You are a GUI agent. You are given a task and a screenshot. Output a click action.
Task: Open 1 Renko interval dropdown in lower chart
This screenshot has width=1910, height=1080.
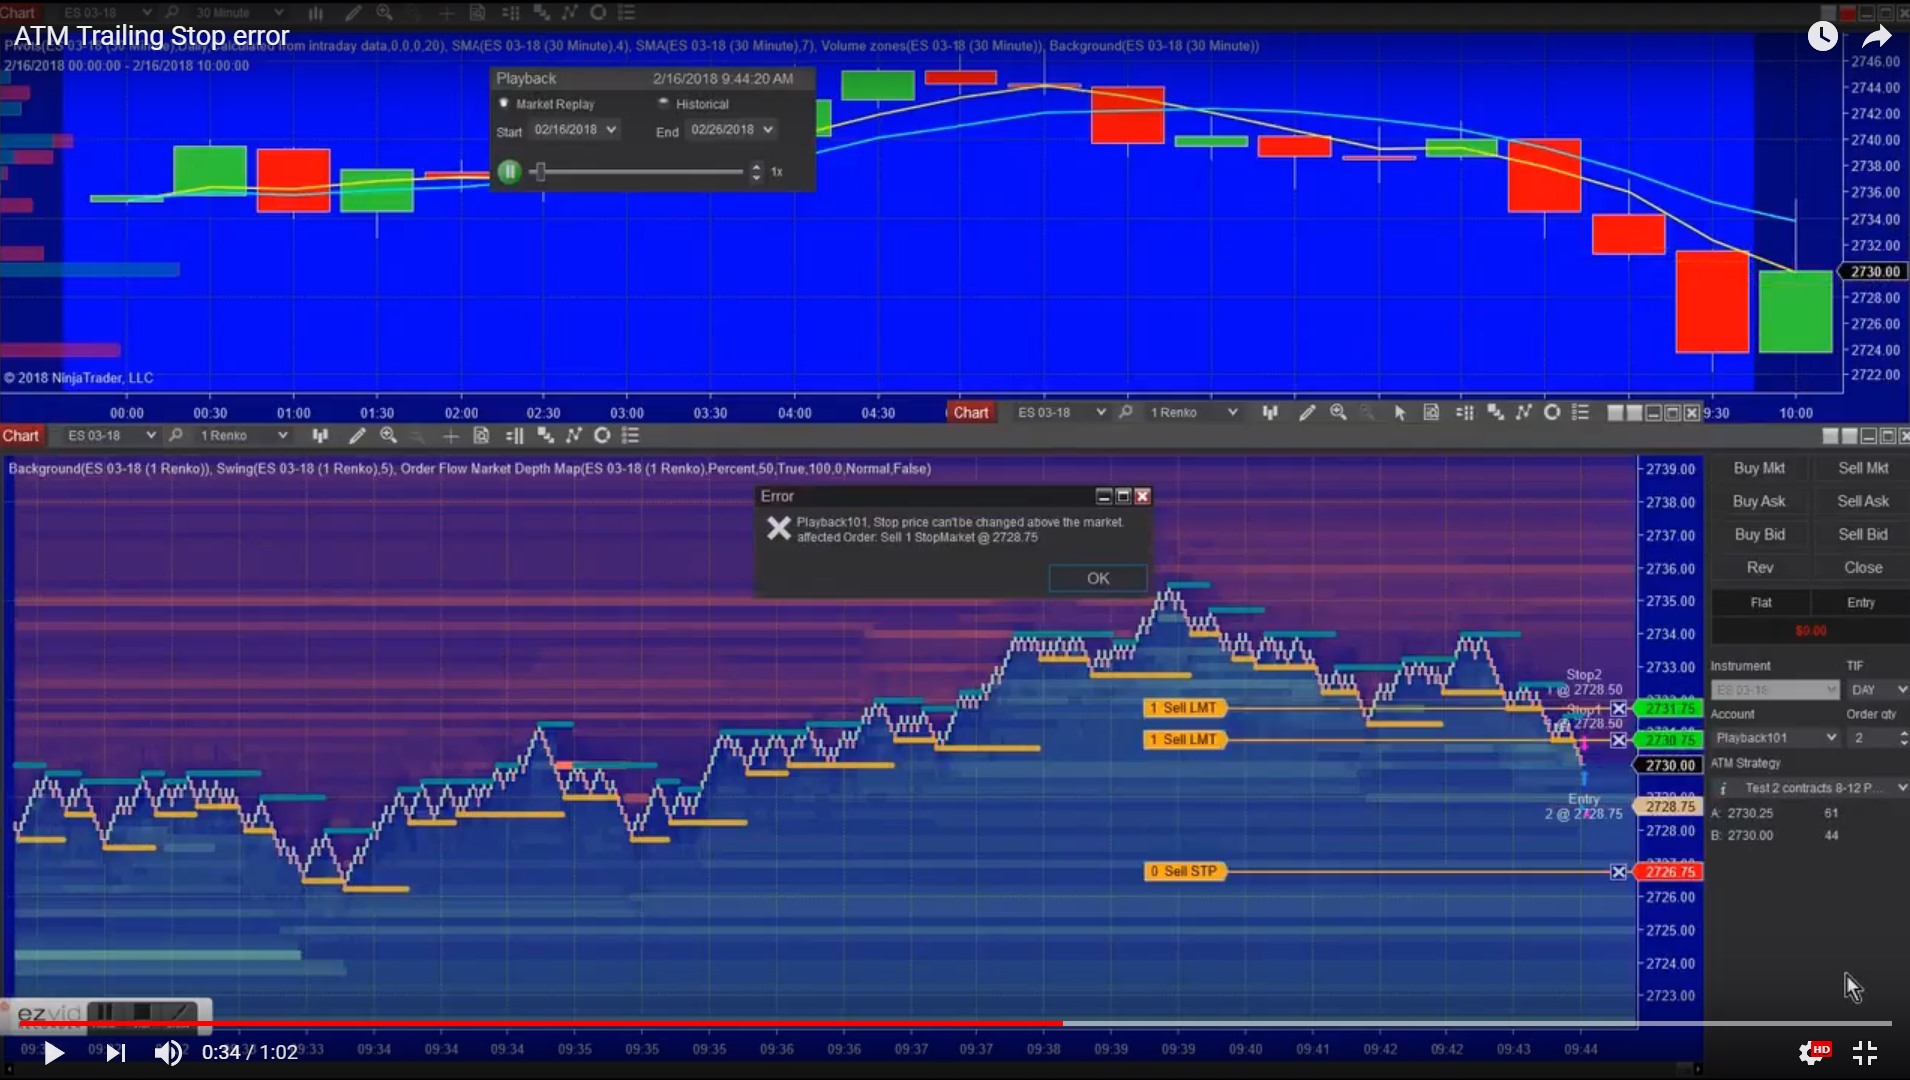tap(243, 436)
